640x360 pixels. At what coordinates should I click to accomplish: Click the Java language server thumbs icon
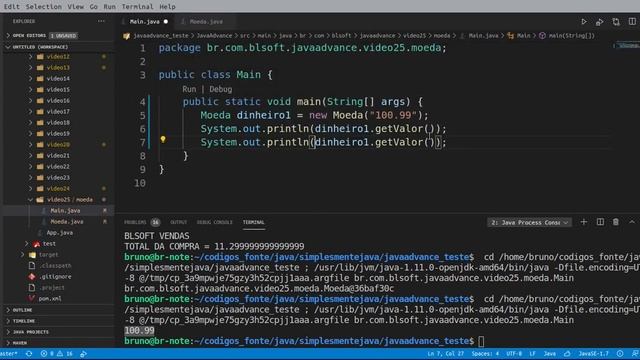coord(567,354)
